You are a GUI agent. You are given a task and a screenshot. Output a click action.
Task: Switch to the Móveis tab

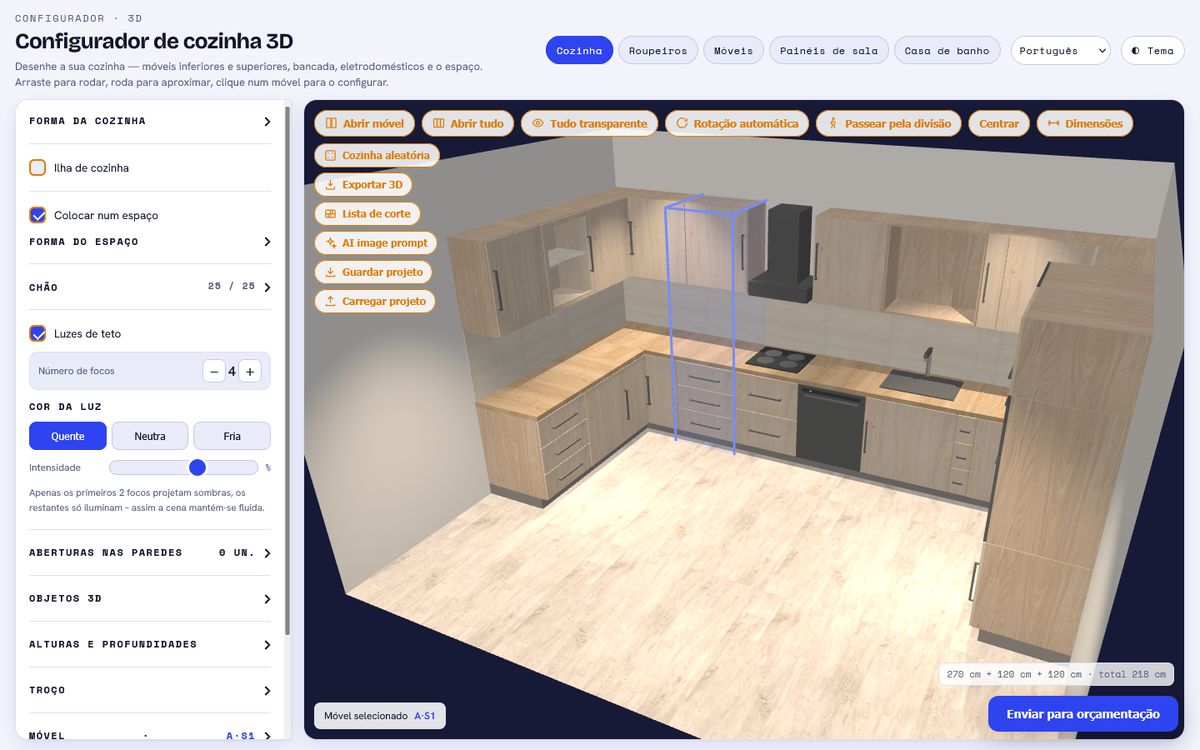pos(734,51)
